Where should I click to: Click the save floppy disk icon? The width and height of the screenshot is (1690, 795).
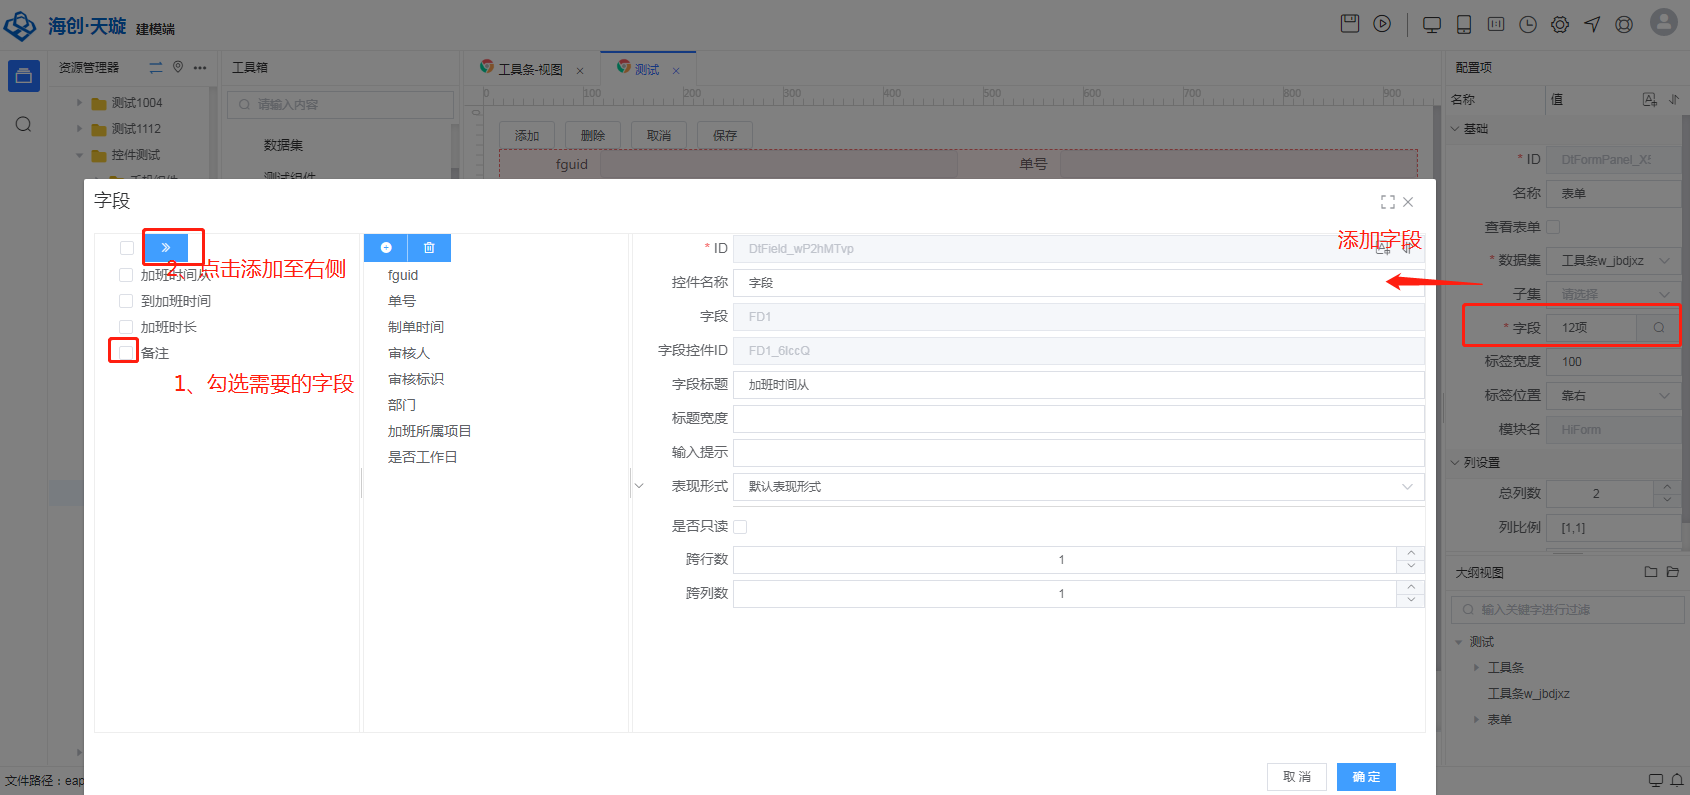1350,24
